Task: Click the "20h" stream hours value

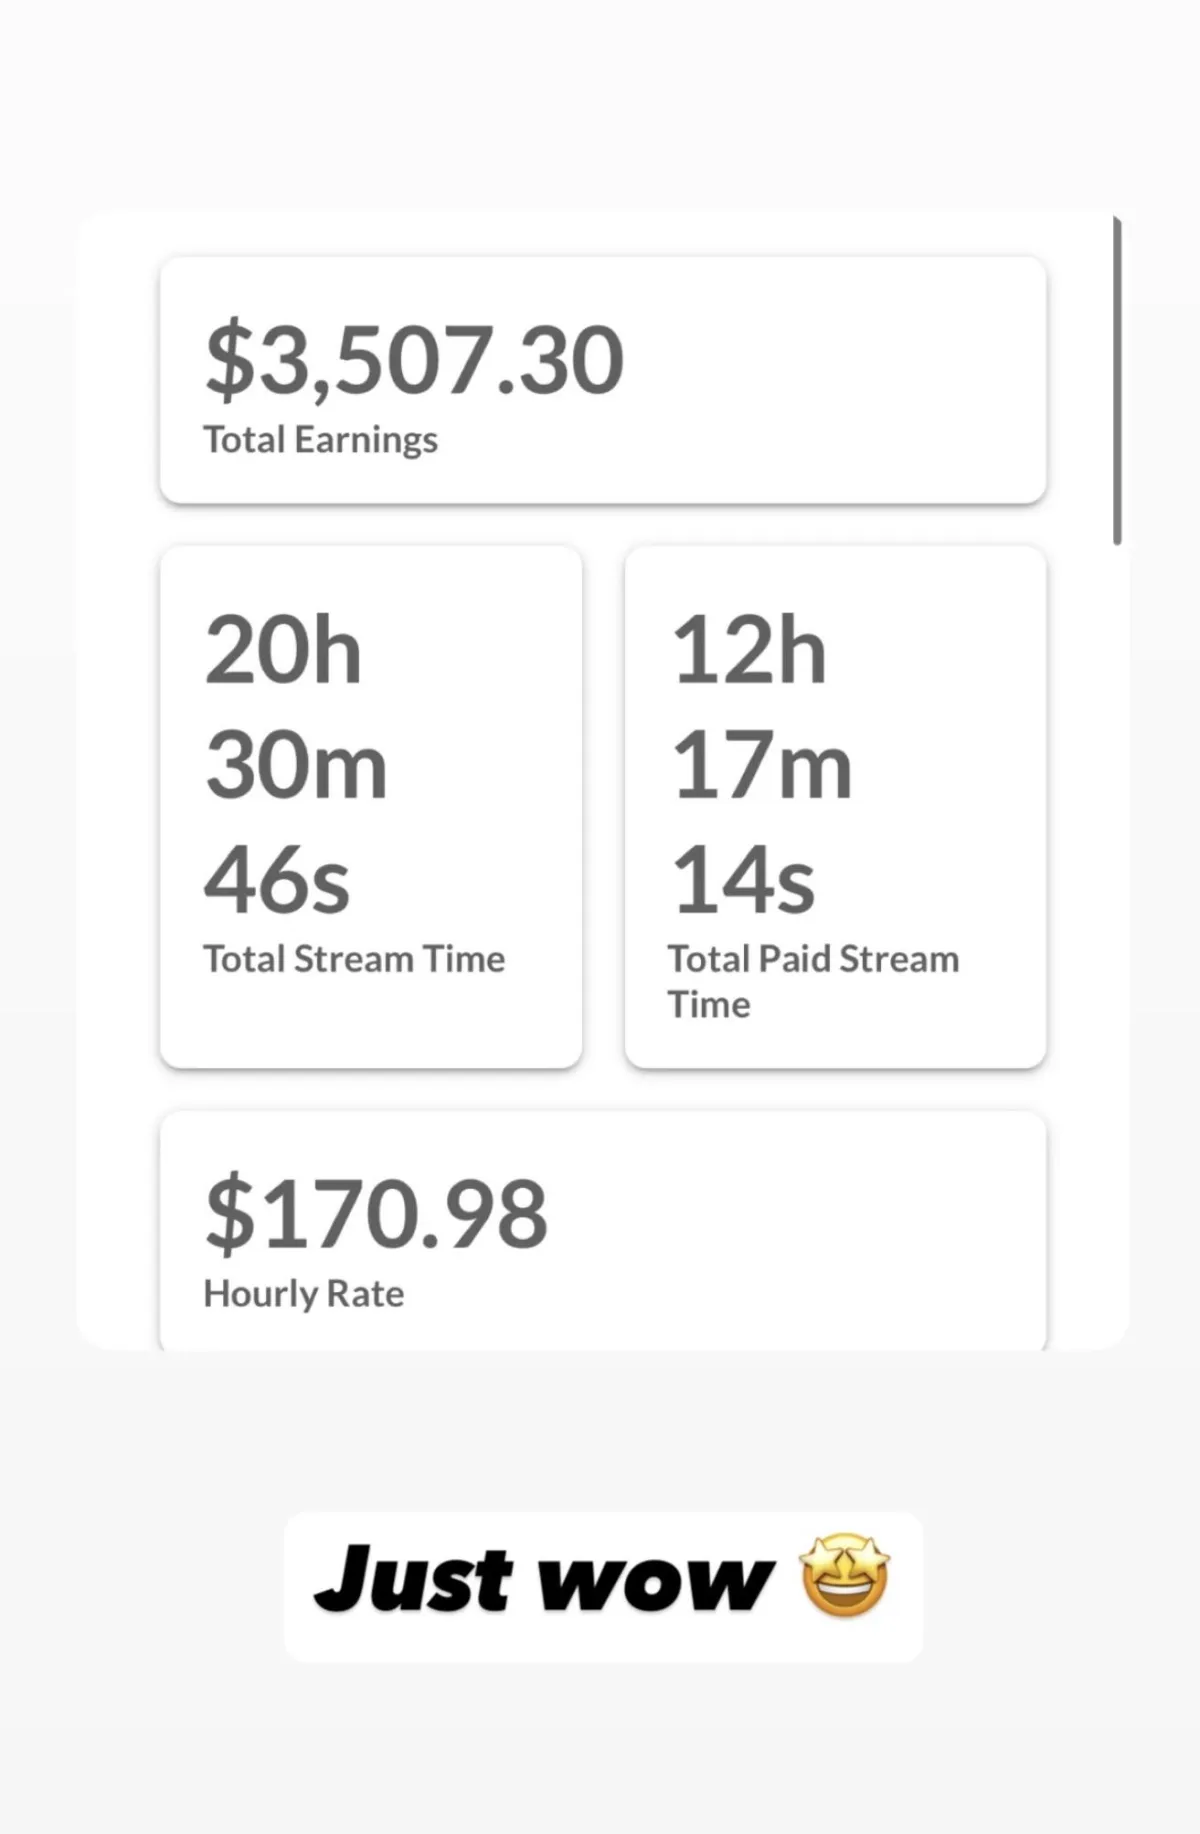Action: coord(283,650)
